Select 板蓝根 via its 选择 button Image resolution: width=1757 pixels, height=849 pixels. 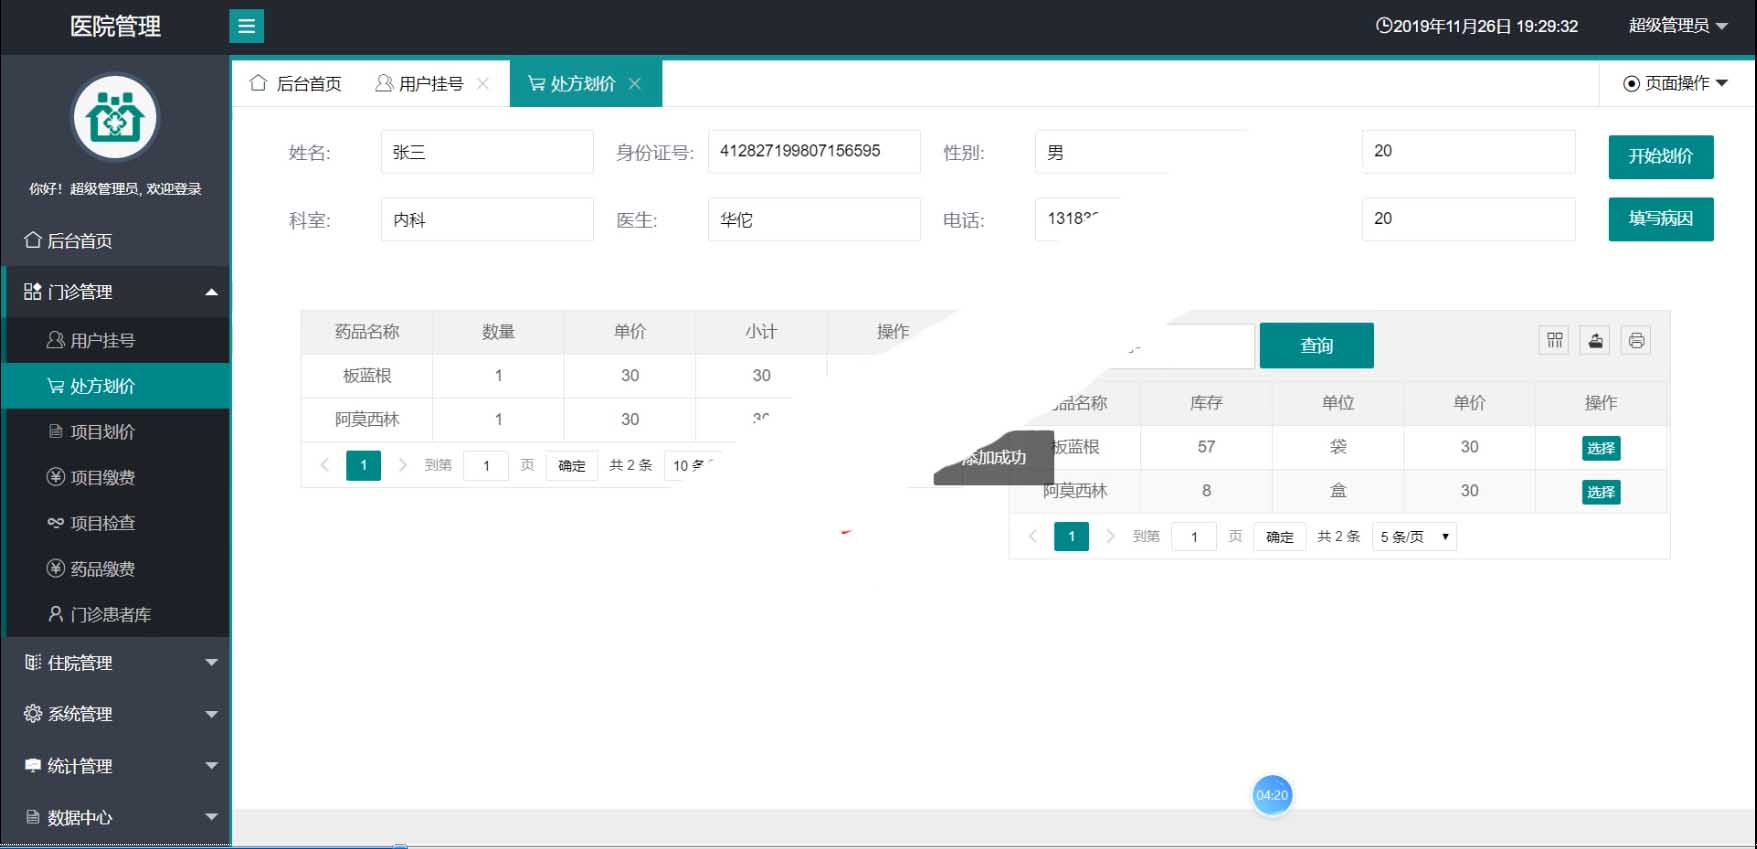pos(1600,448)
